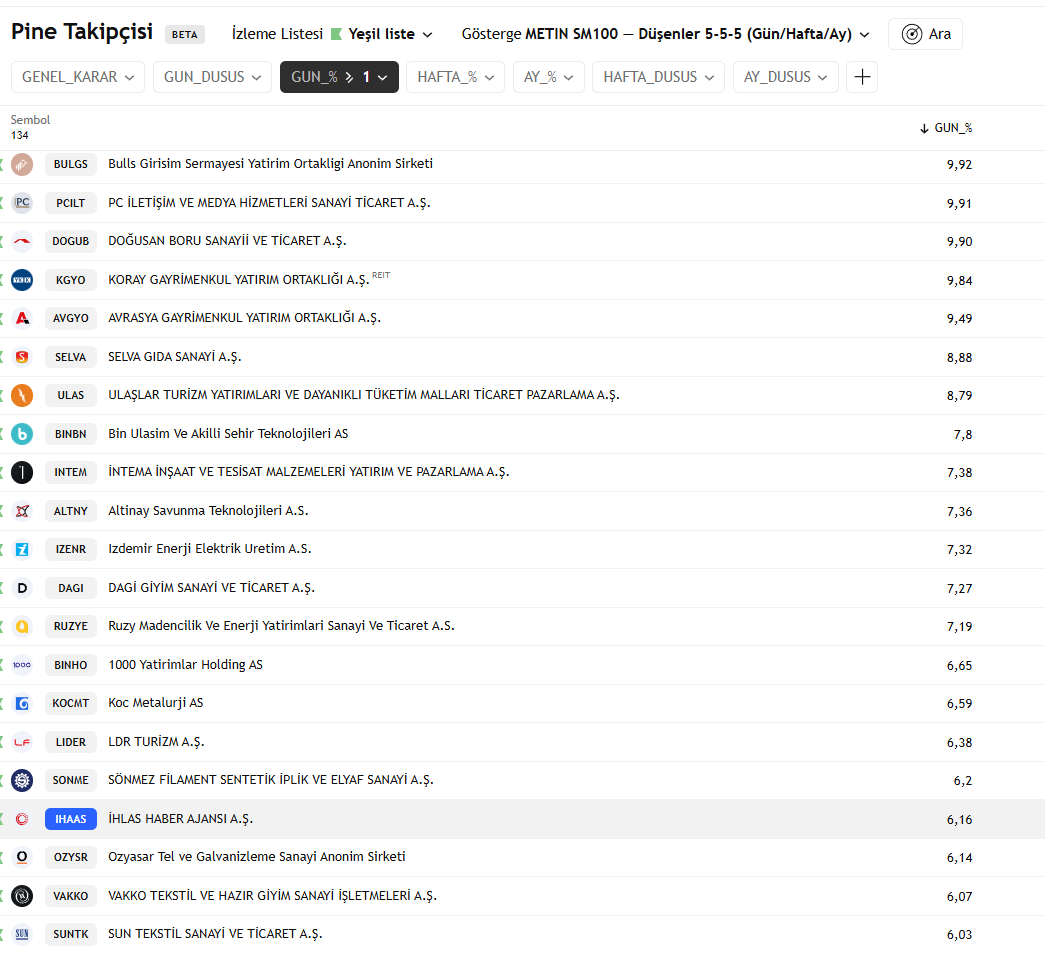Click the RUZYE company logo icon

22,626
